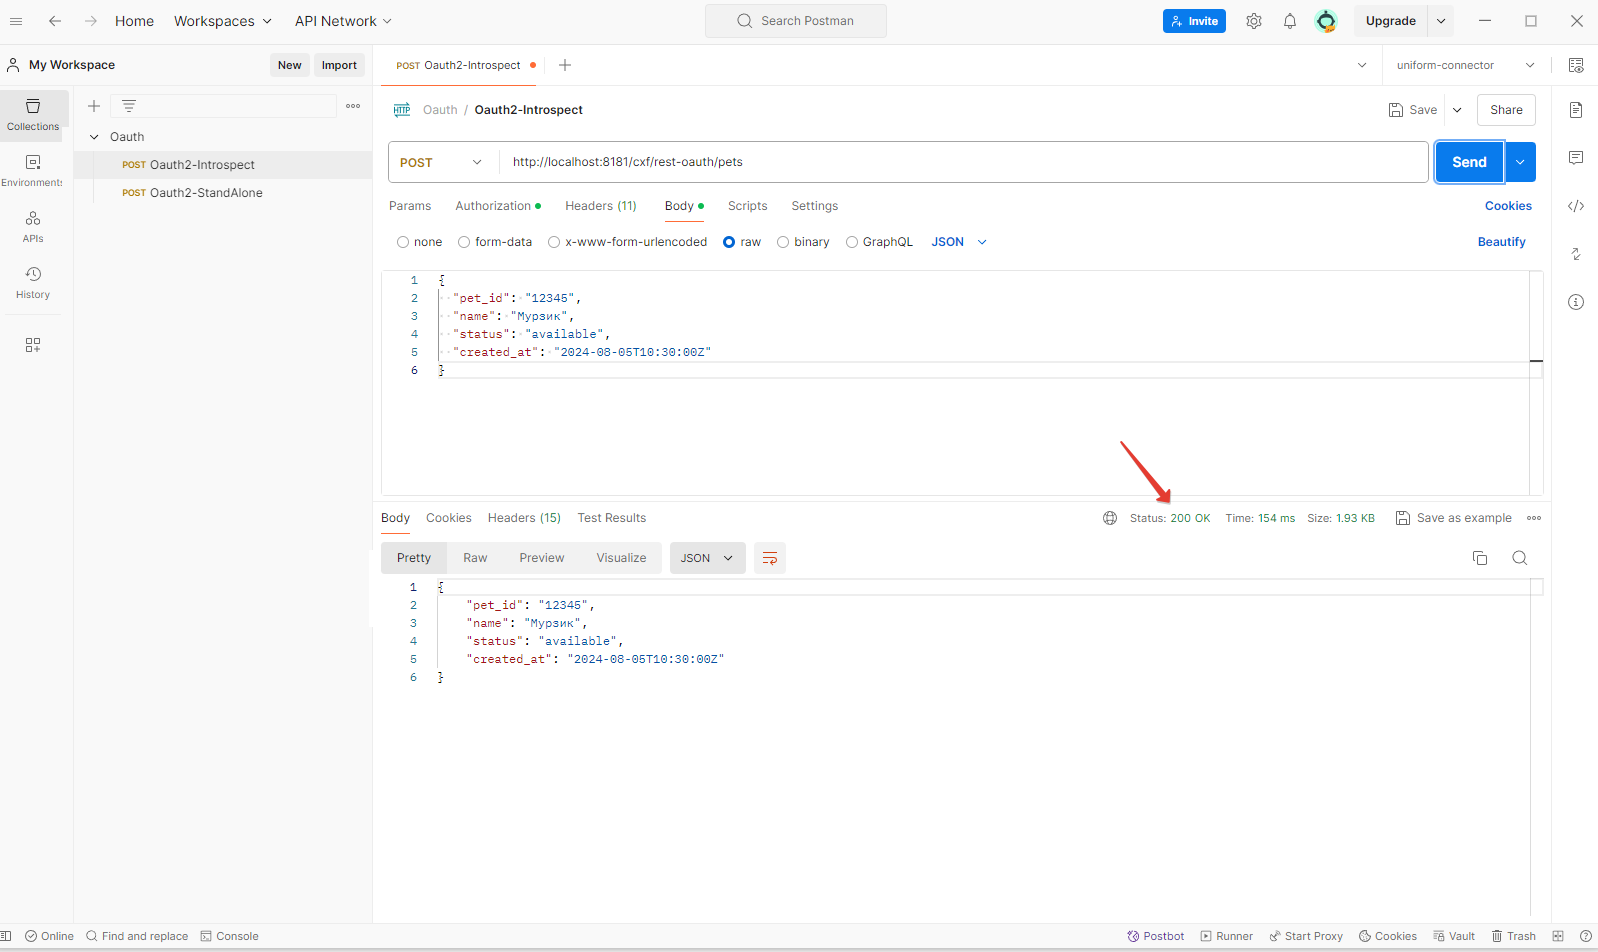
Task: Switch to the Headers (11) tab
Action: tap(601, 206)
